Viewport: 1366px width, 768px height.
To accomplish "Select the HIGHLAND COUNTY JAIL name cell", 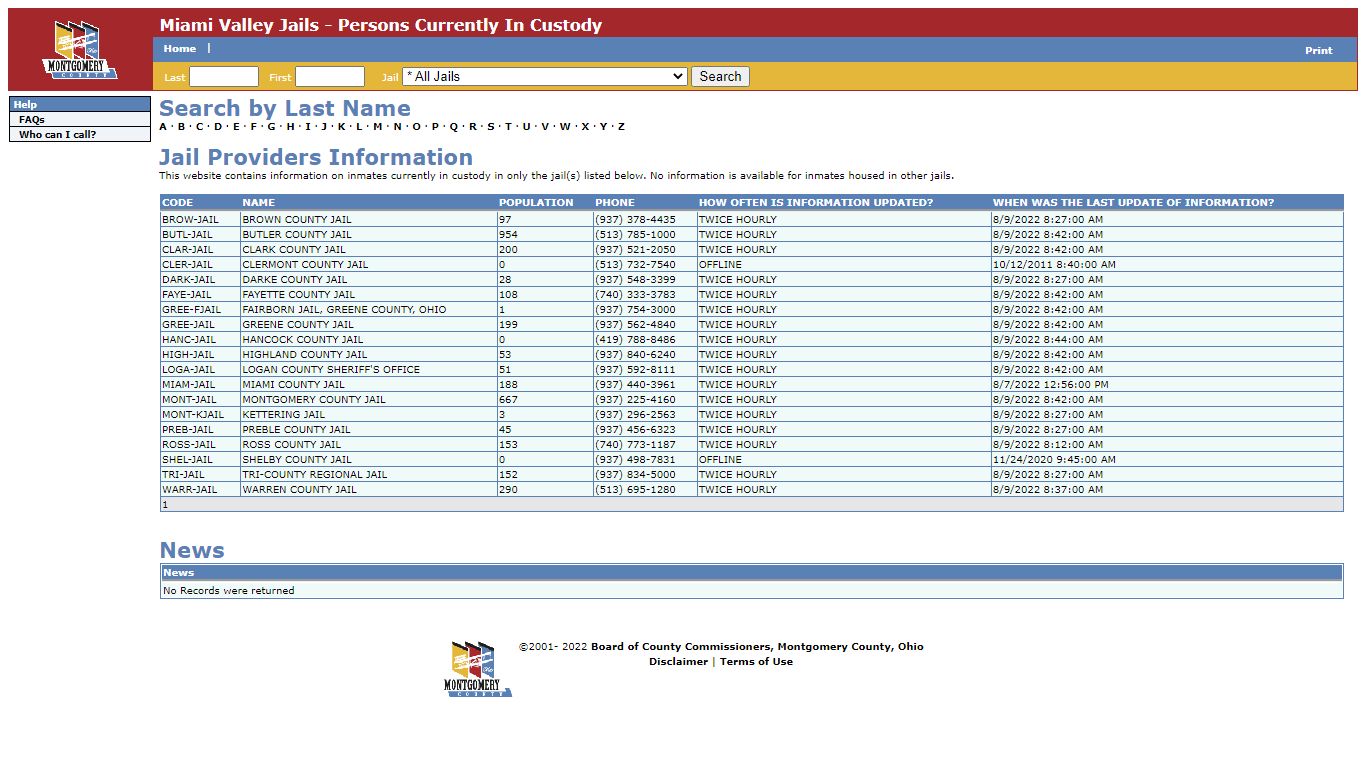I will (x=369, y=354).
